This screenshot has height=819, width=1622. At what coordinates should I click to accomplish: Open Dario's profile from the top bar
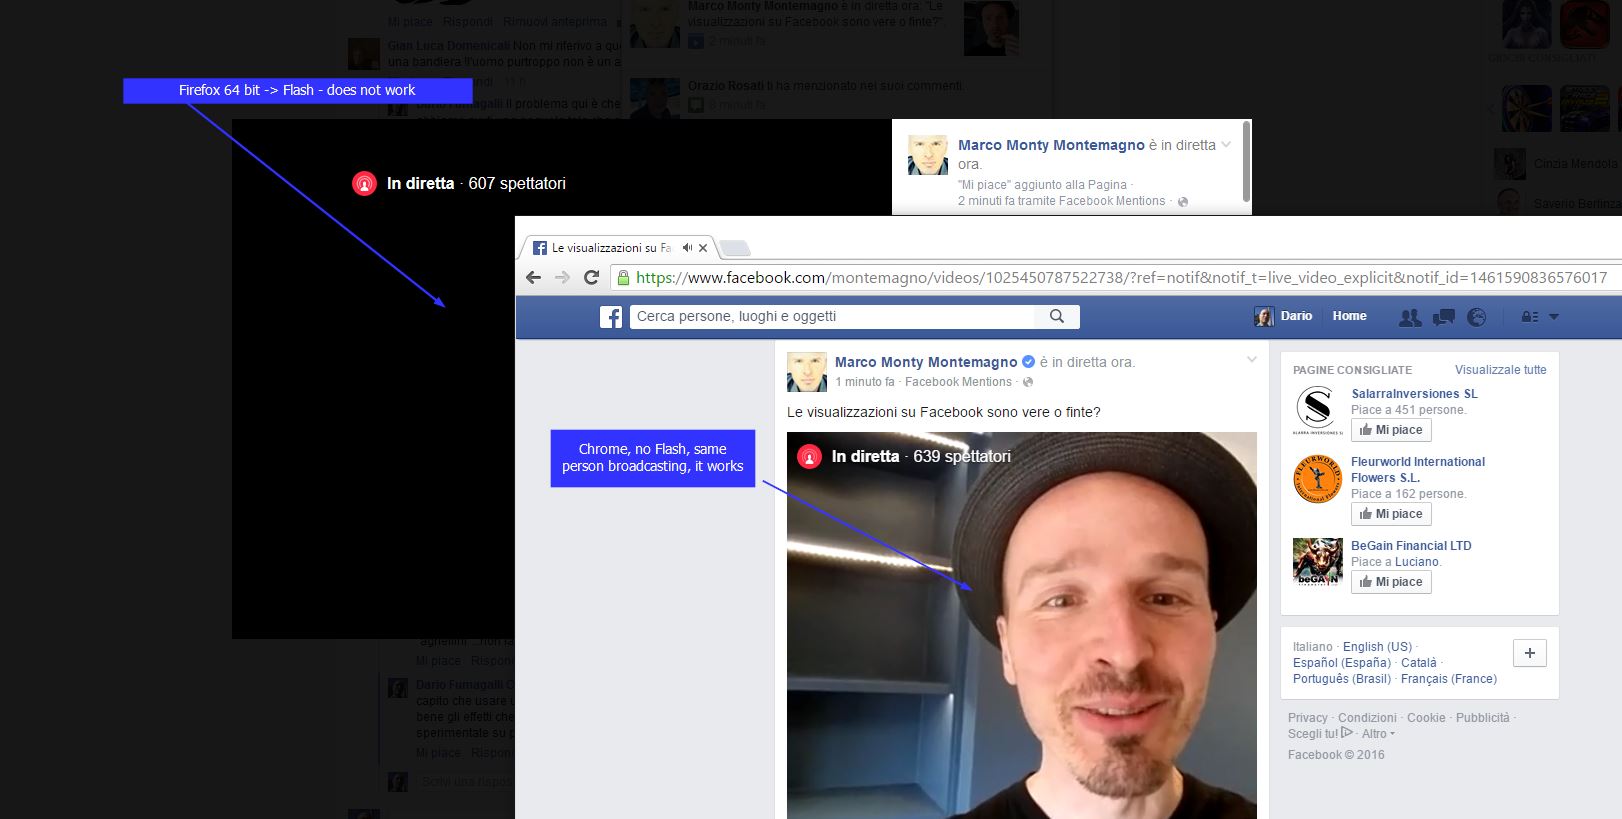pyautogui.click(x=1283, y=316)
